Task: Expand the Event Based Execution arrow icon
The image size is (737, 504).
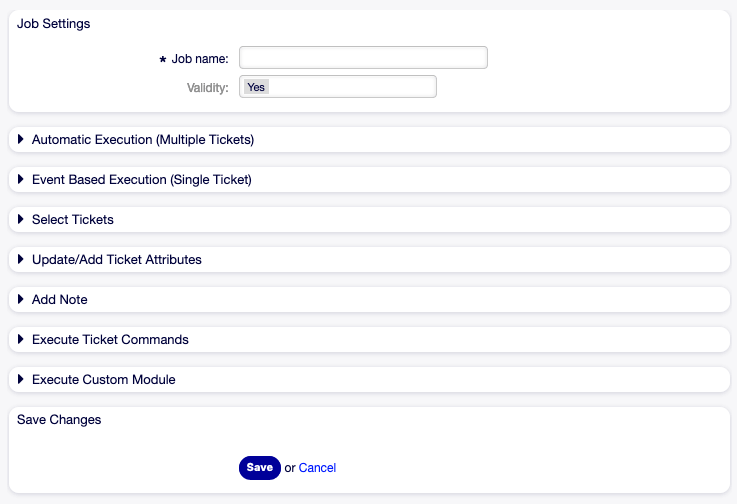Action: (x=21, y=180)
